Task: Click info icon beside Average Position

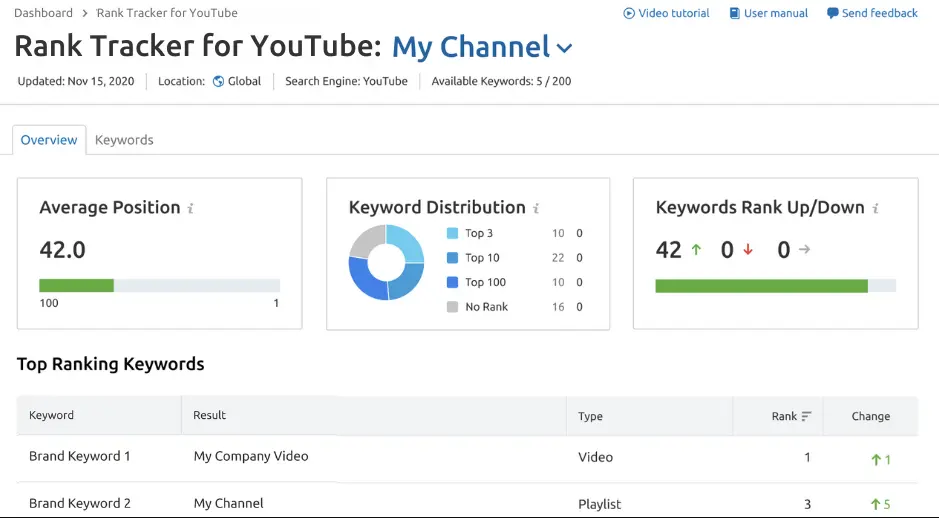Action: tap(191, 209)
